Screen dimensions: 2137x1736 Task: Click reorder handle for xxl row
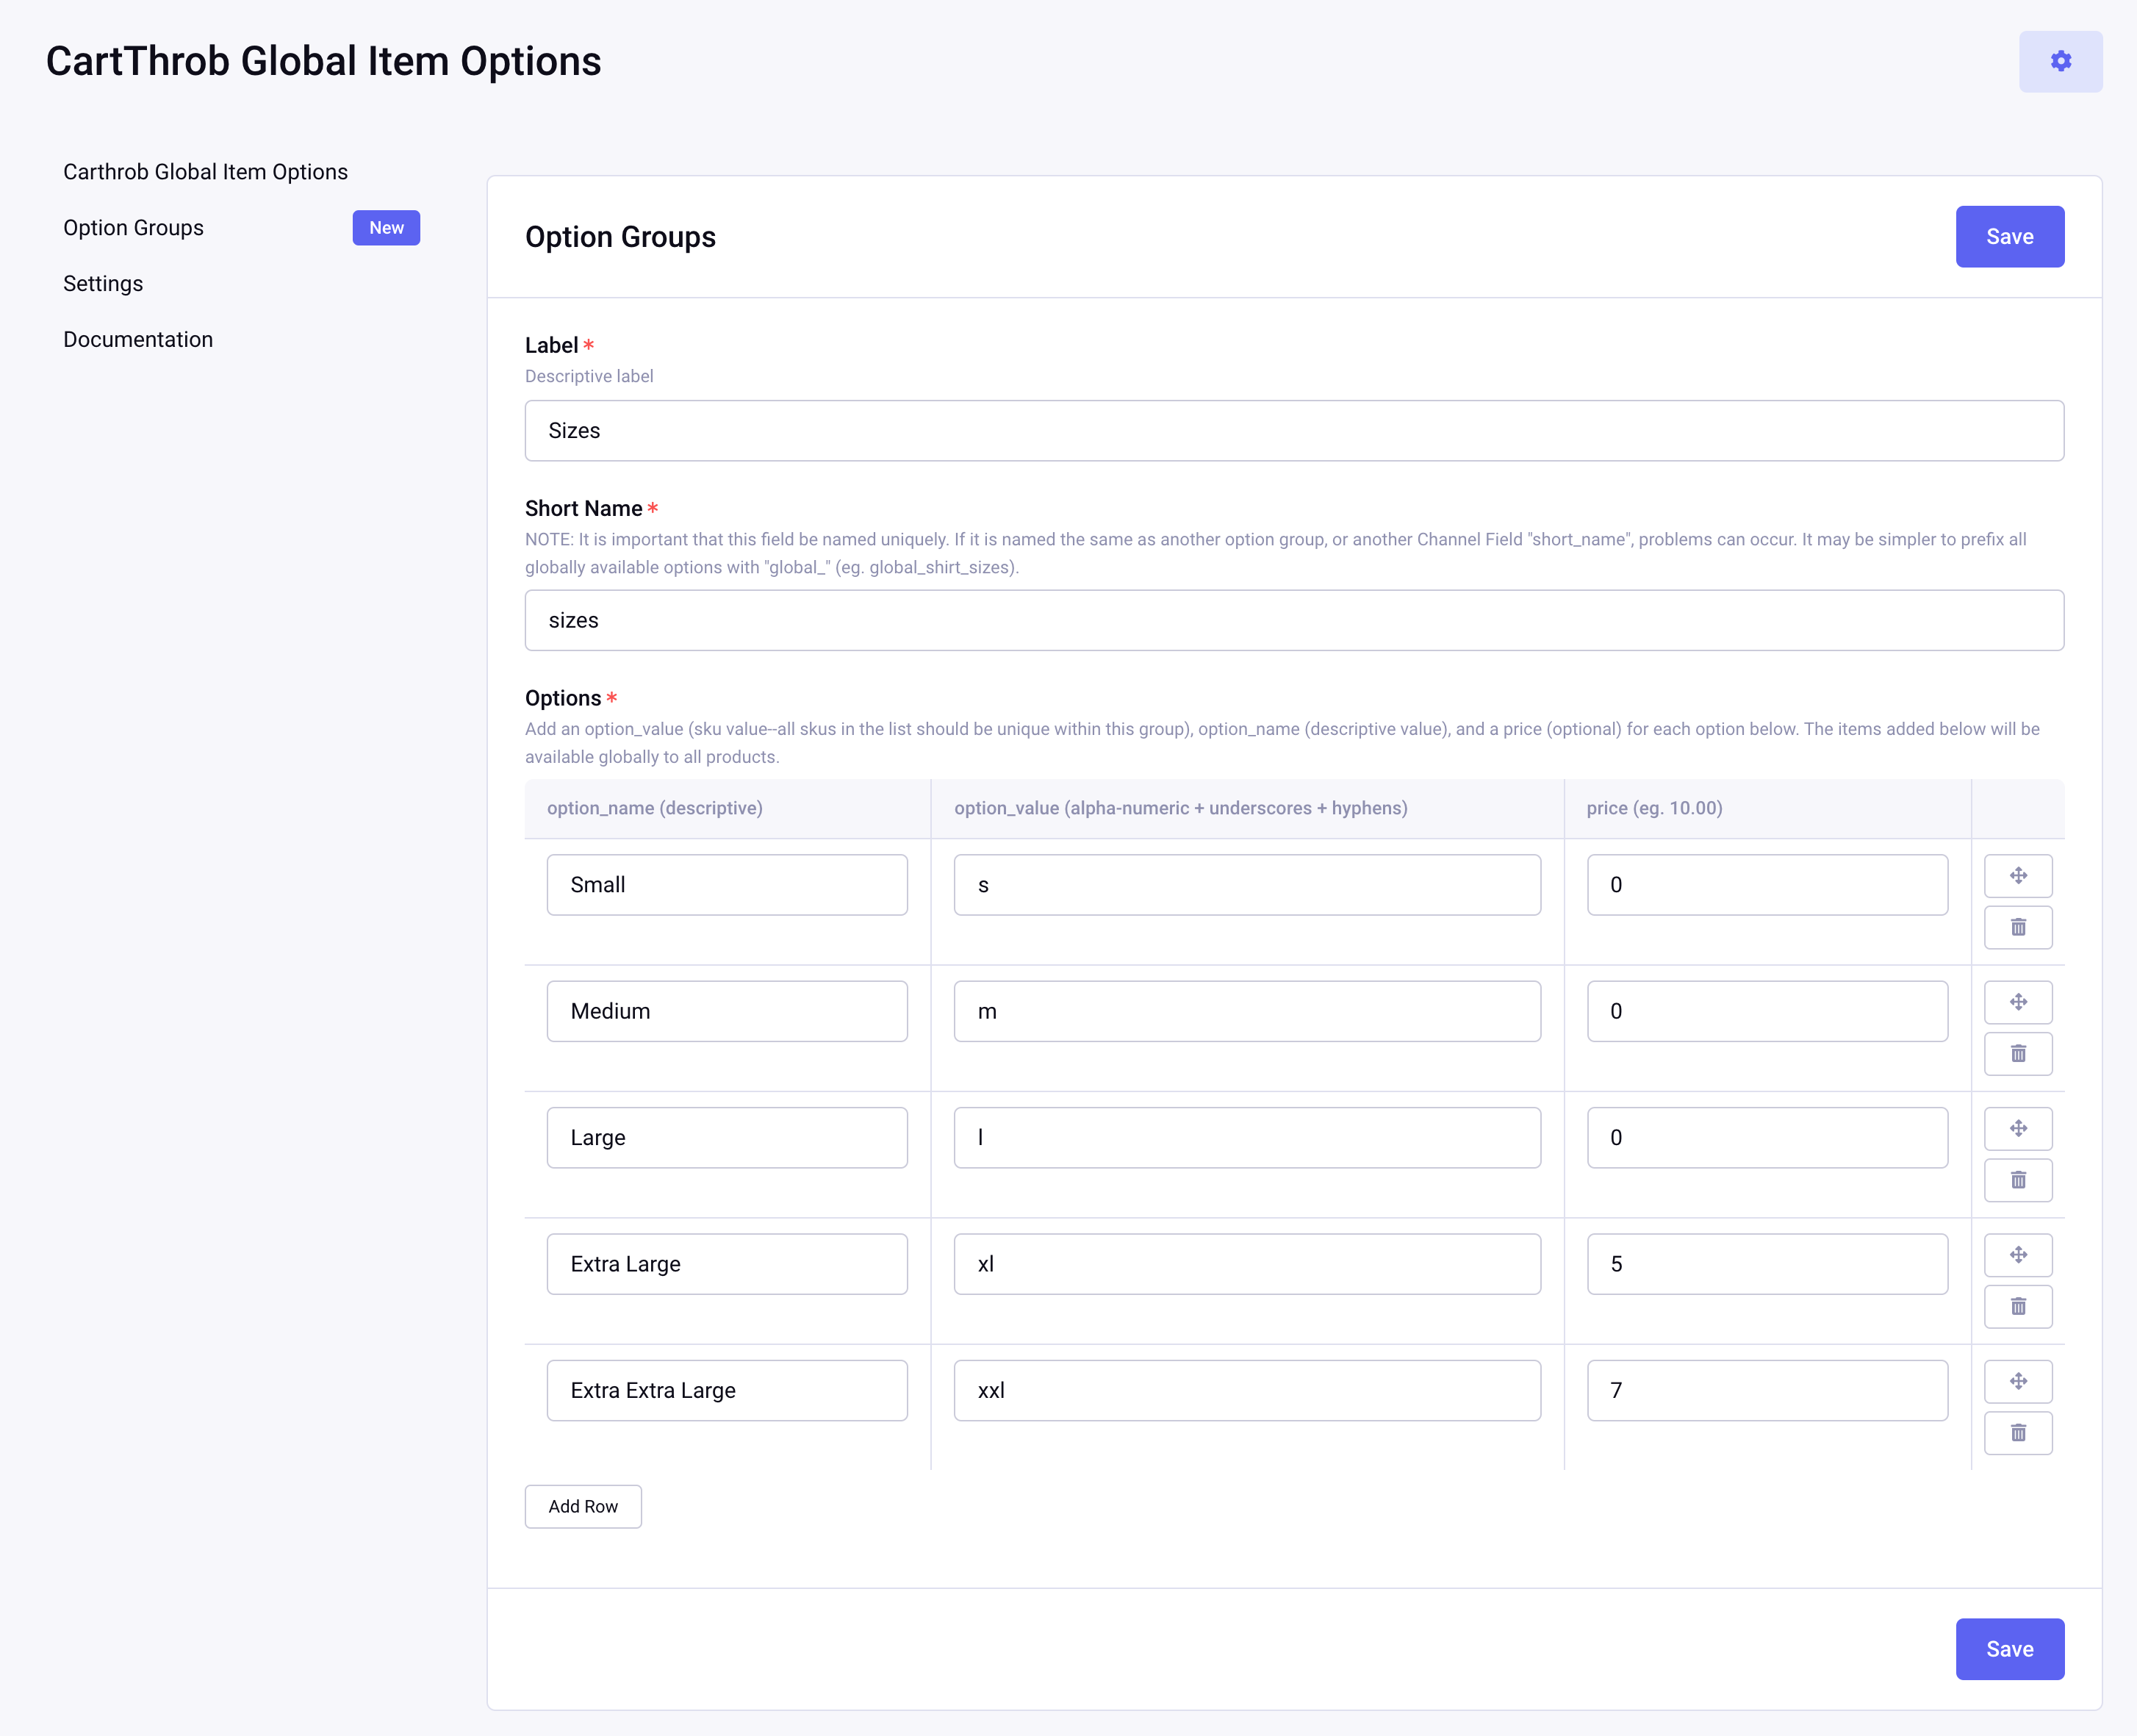(2018, 1381)
